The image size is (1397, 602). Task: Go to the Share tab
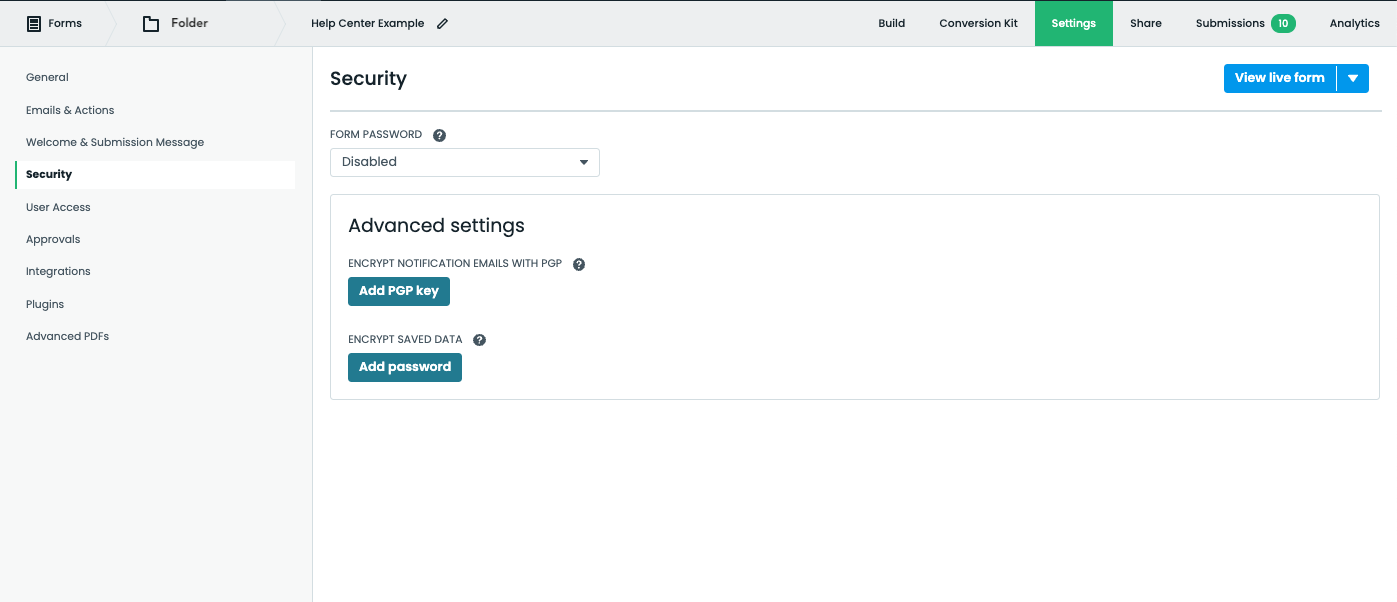coord(1145,23)
